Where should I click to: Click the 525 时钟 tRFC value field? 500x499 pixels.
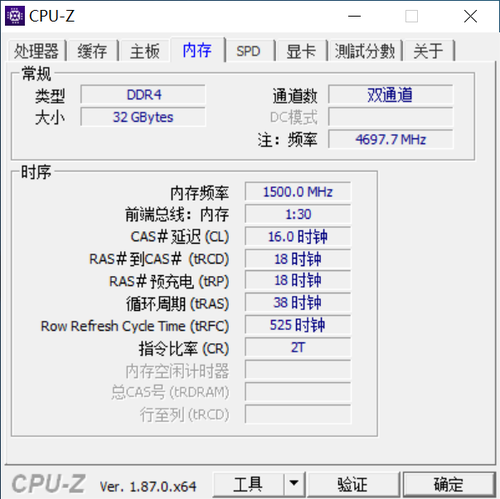click(298, 325)
